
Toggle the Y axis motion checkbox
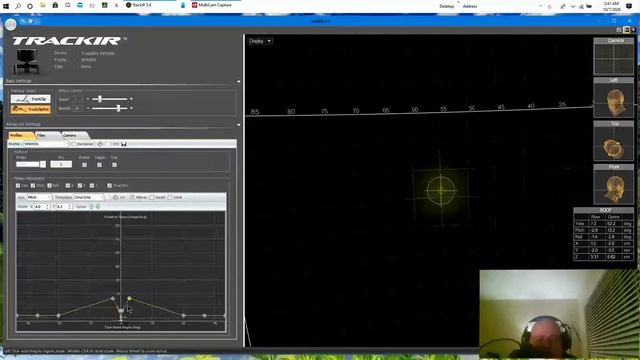pos(80,186)
